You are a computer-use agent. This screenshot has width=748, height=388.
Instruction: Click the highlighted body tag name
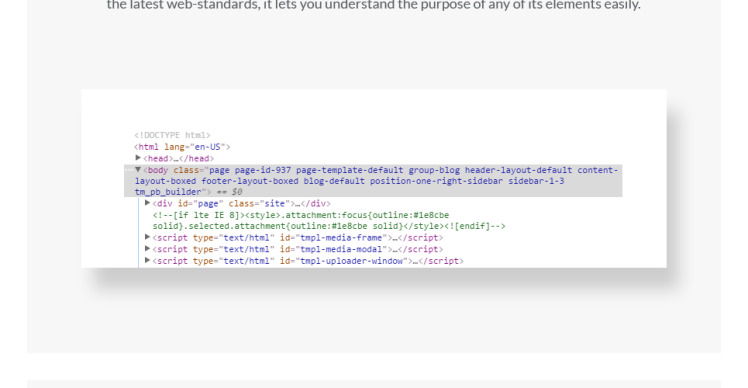click(158, 170)
